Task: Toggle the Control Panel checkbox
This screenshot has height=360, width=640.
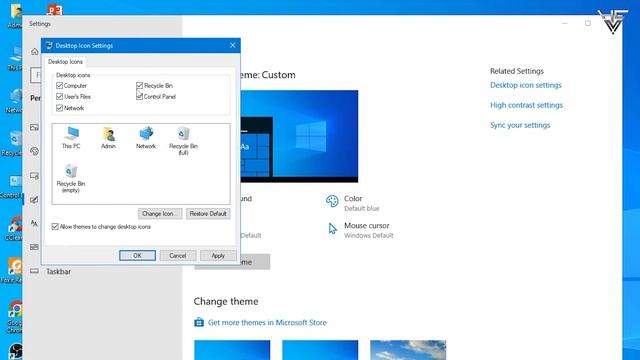Action: point(140,96)
